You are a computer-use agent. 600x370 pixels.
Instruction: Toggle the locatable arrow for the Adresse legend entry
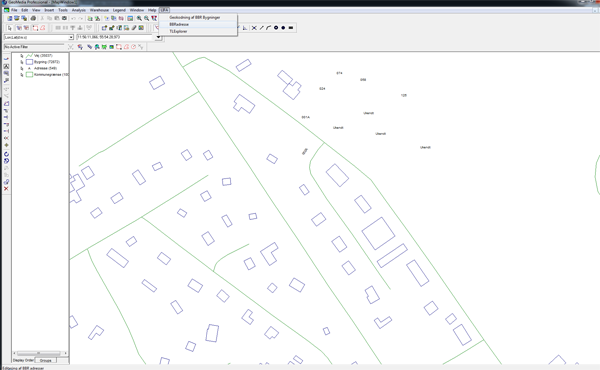(x=22, y=68)
